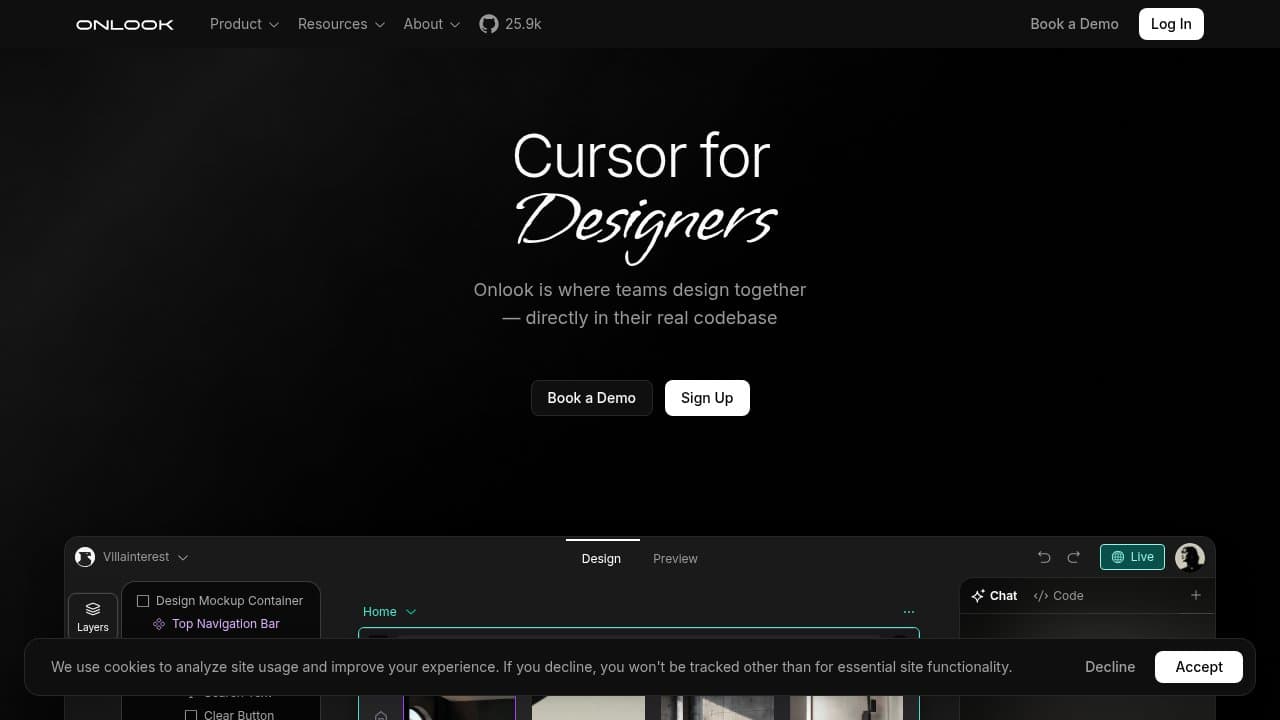Click the Log In button

[1171, 24]
